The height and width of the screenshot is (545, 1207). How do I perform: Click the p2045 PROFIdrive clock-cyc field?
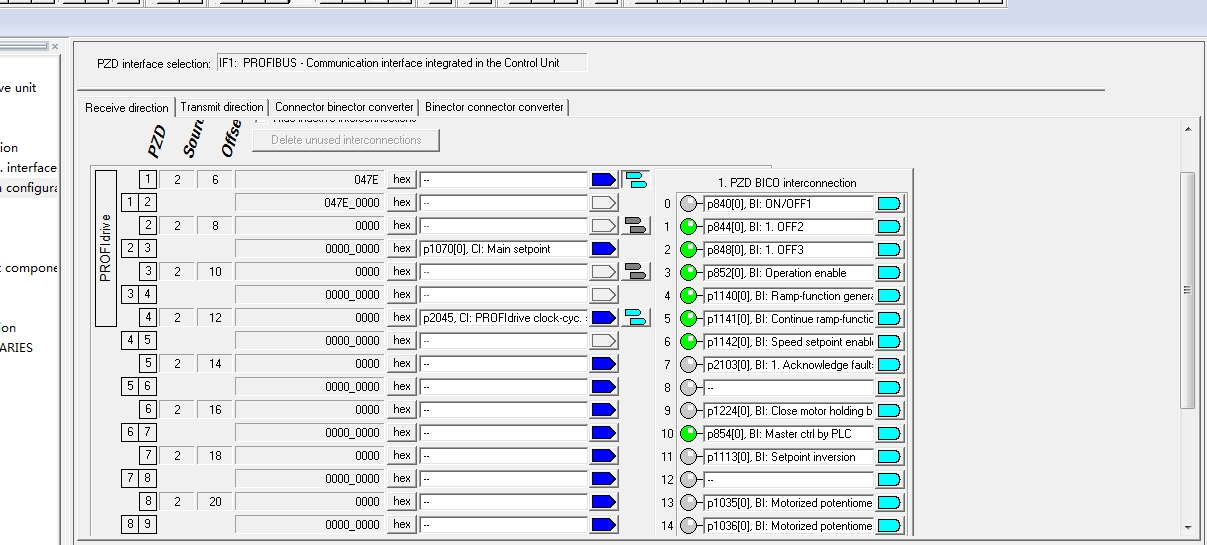503,317
